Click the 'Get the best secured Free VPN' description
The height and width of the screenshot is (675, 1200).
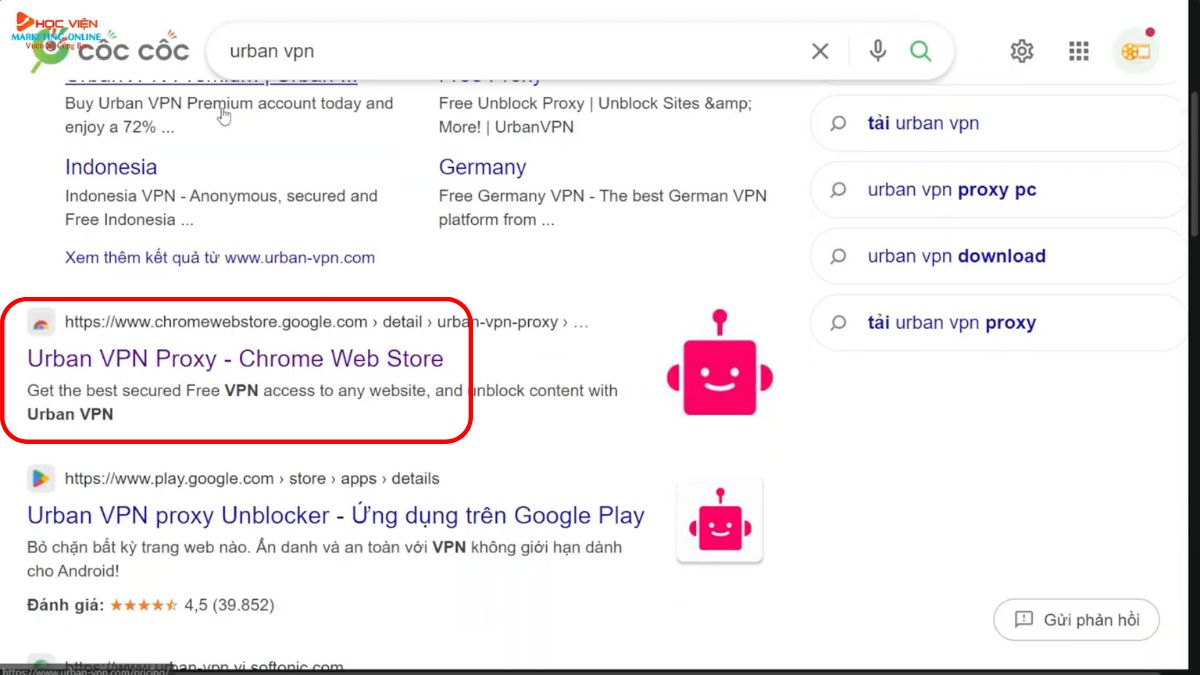pos(322,402)
